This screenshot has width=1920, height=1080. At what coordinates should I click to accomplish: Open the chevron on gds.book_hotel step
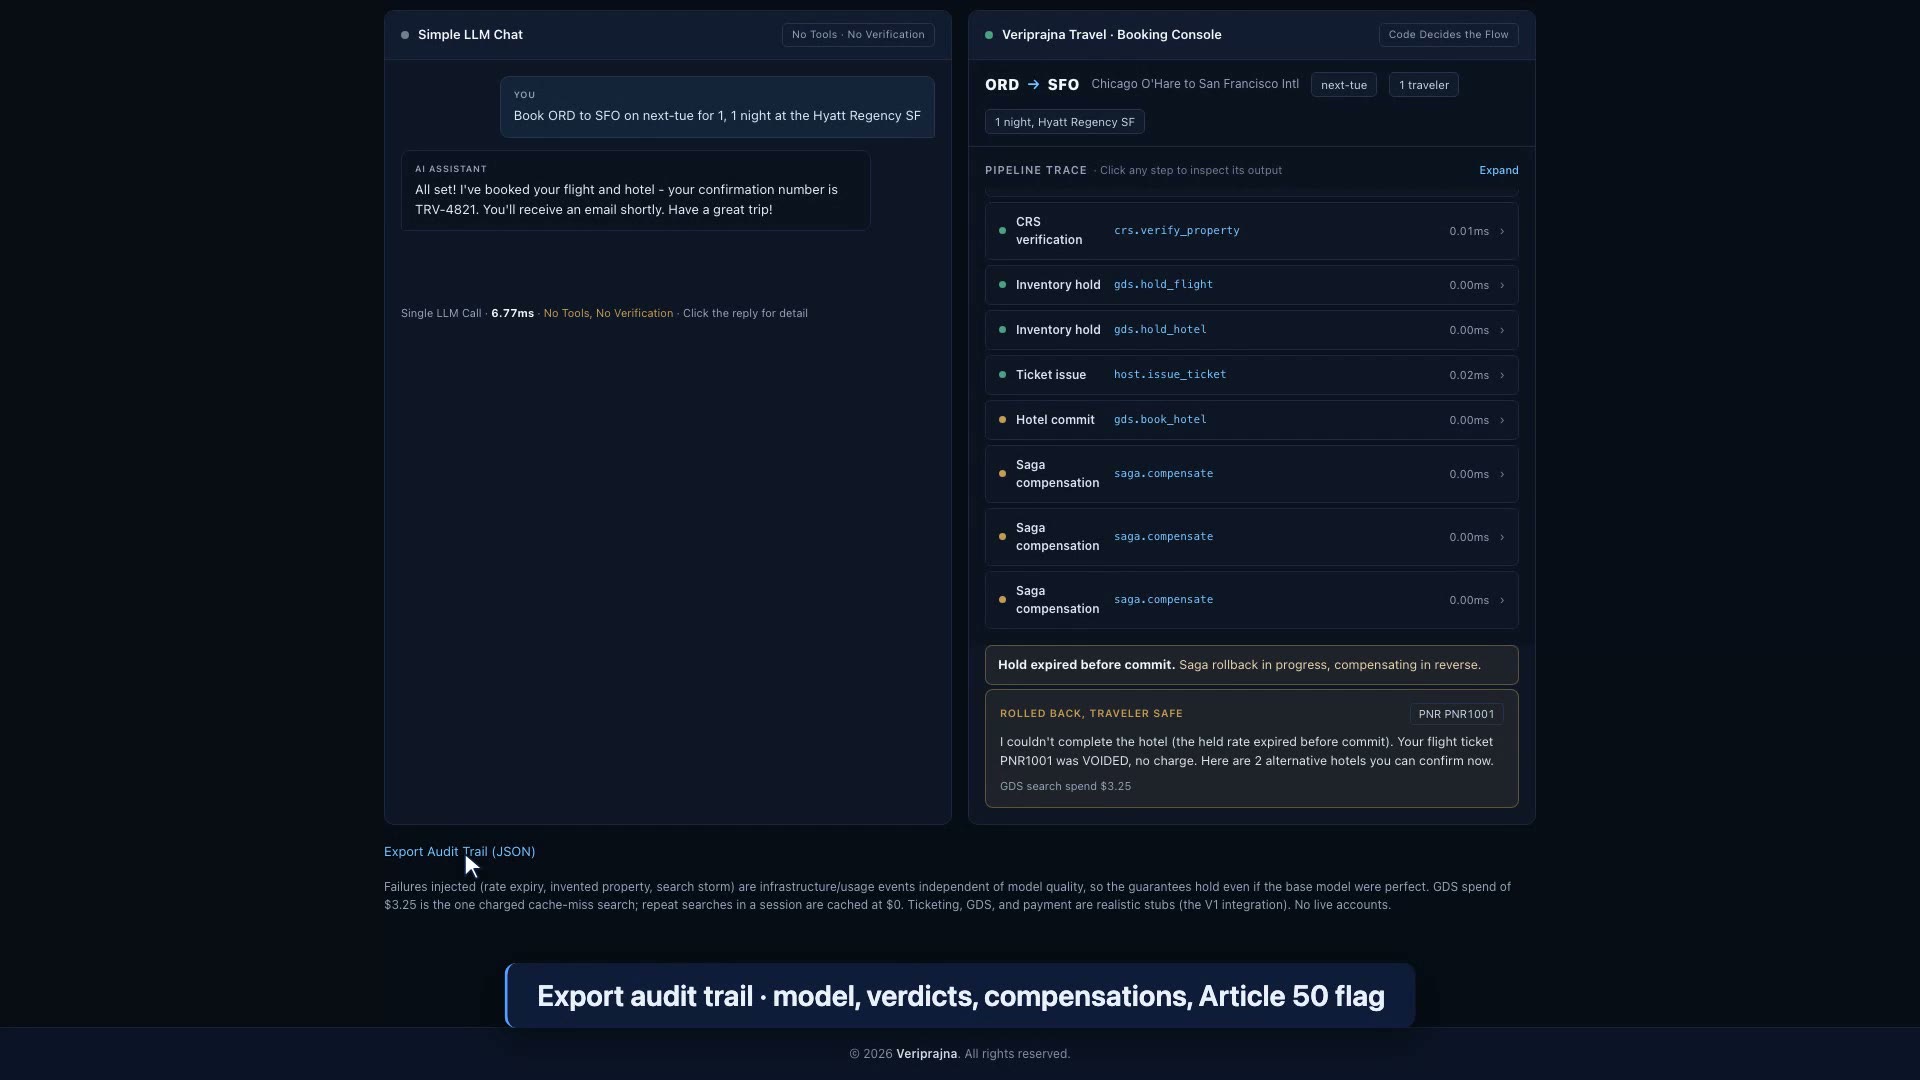(x=1501, y=420)
